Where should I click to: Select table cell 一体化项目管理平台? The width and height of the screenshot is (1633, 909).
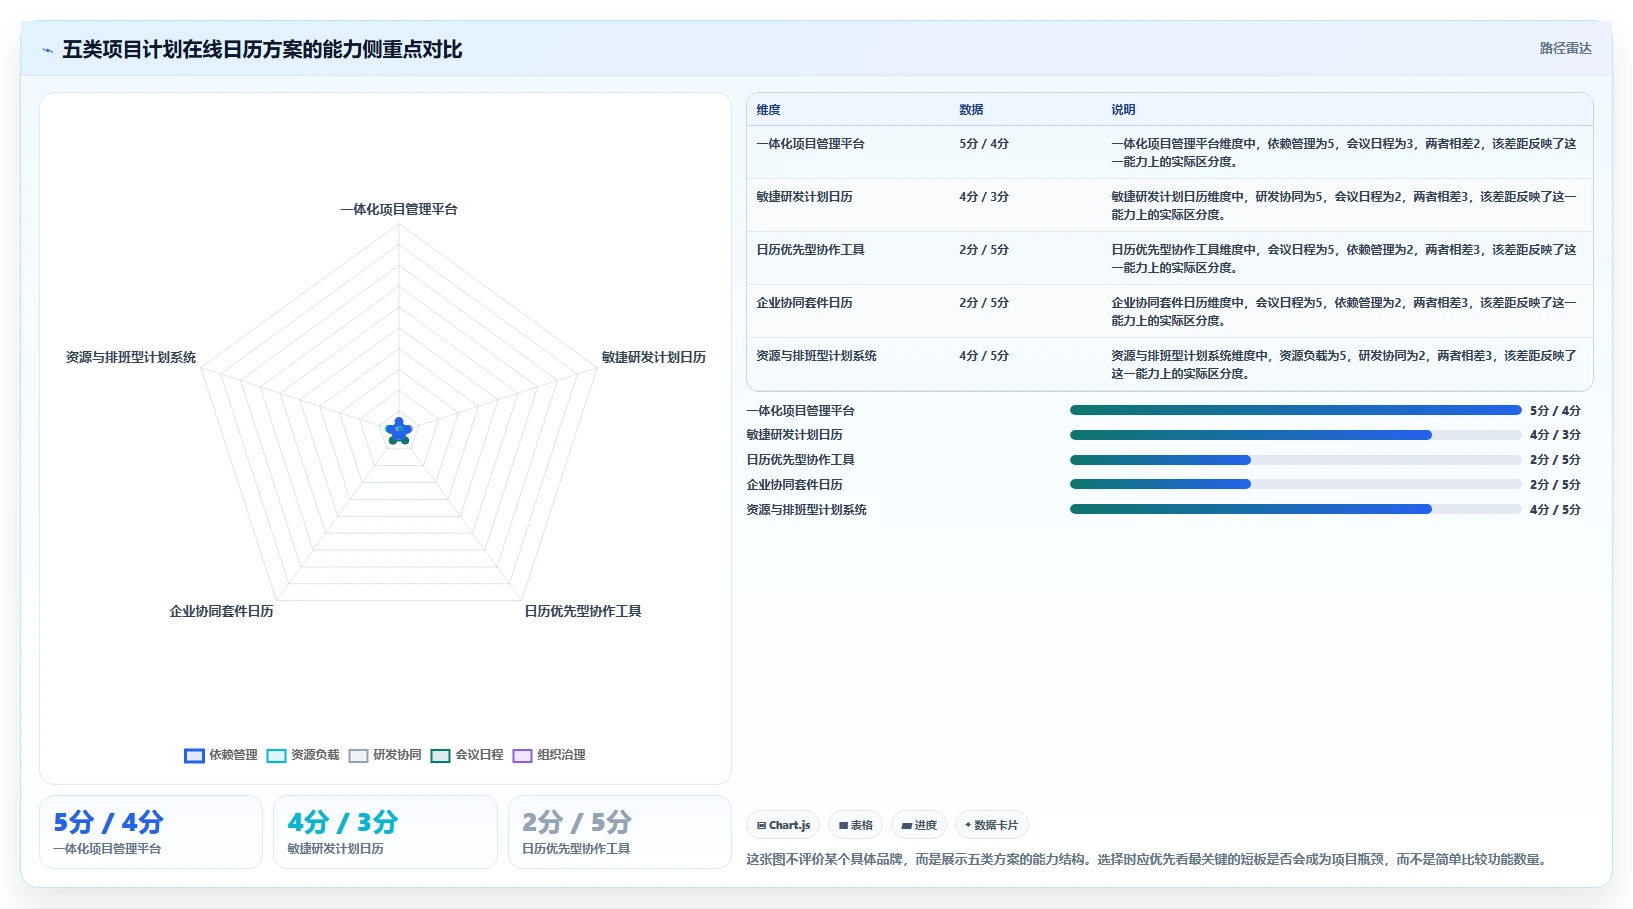[810, 144]
